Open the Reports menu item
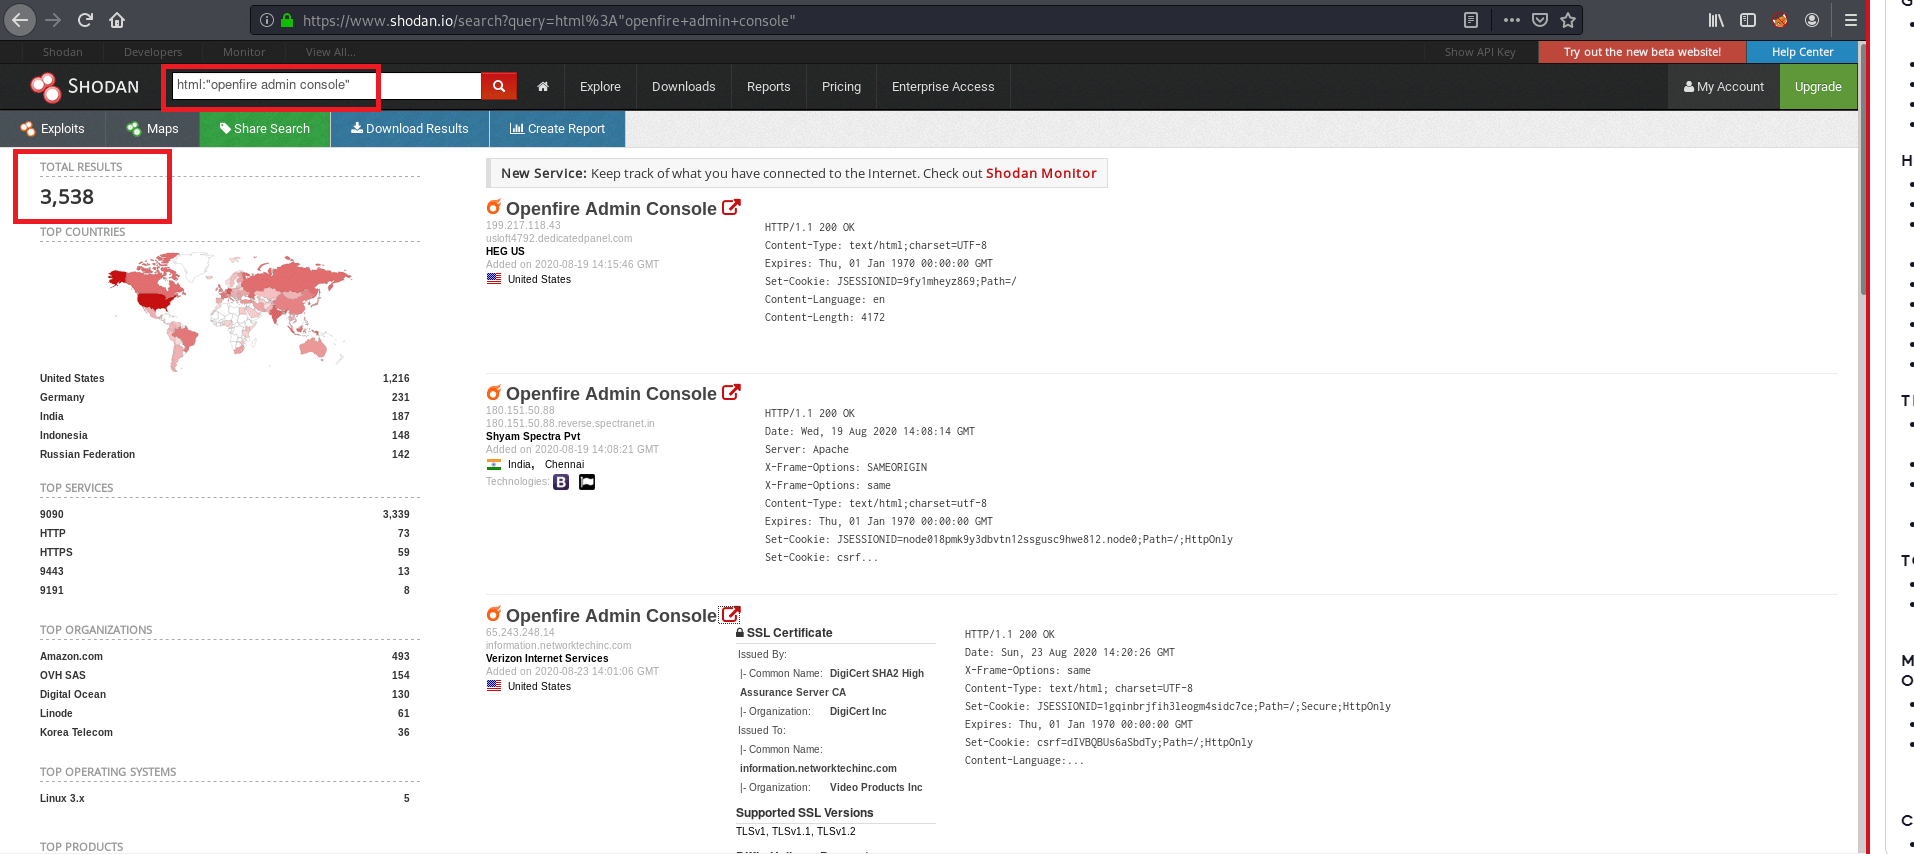The width and height of the screenshot is (1914, 854). pos(769,87)
